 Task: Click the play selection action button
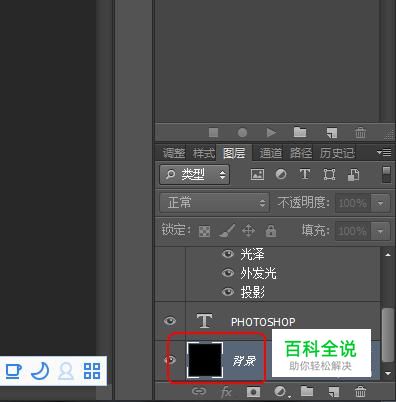(271, 133)
